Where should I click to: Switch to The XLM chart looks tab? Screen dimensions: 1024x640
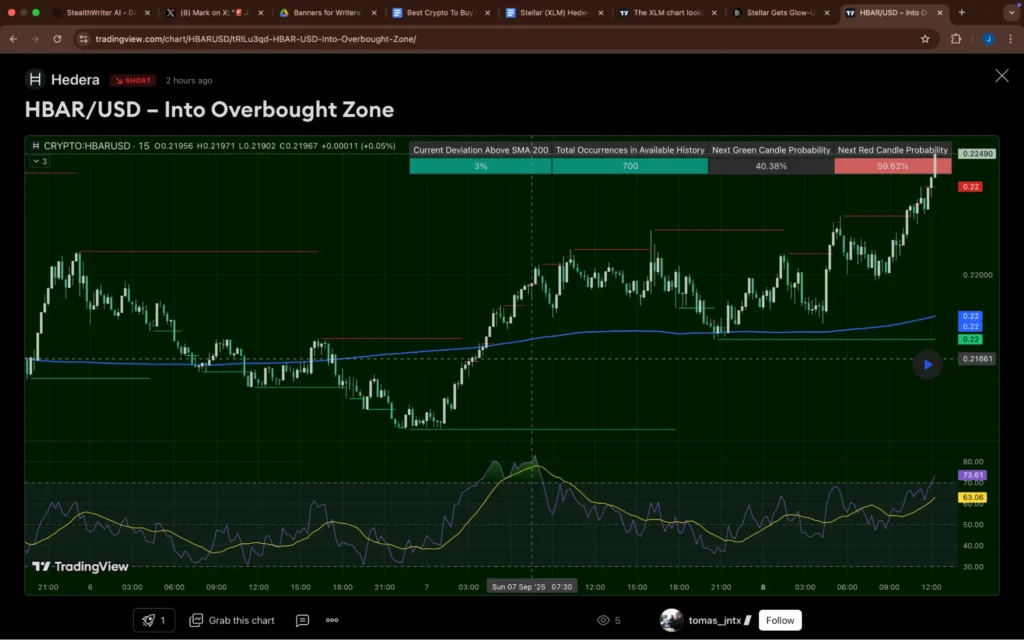666,12
